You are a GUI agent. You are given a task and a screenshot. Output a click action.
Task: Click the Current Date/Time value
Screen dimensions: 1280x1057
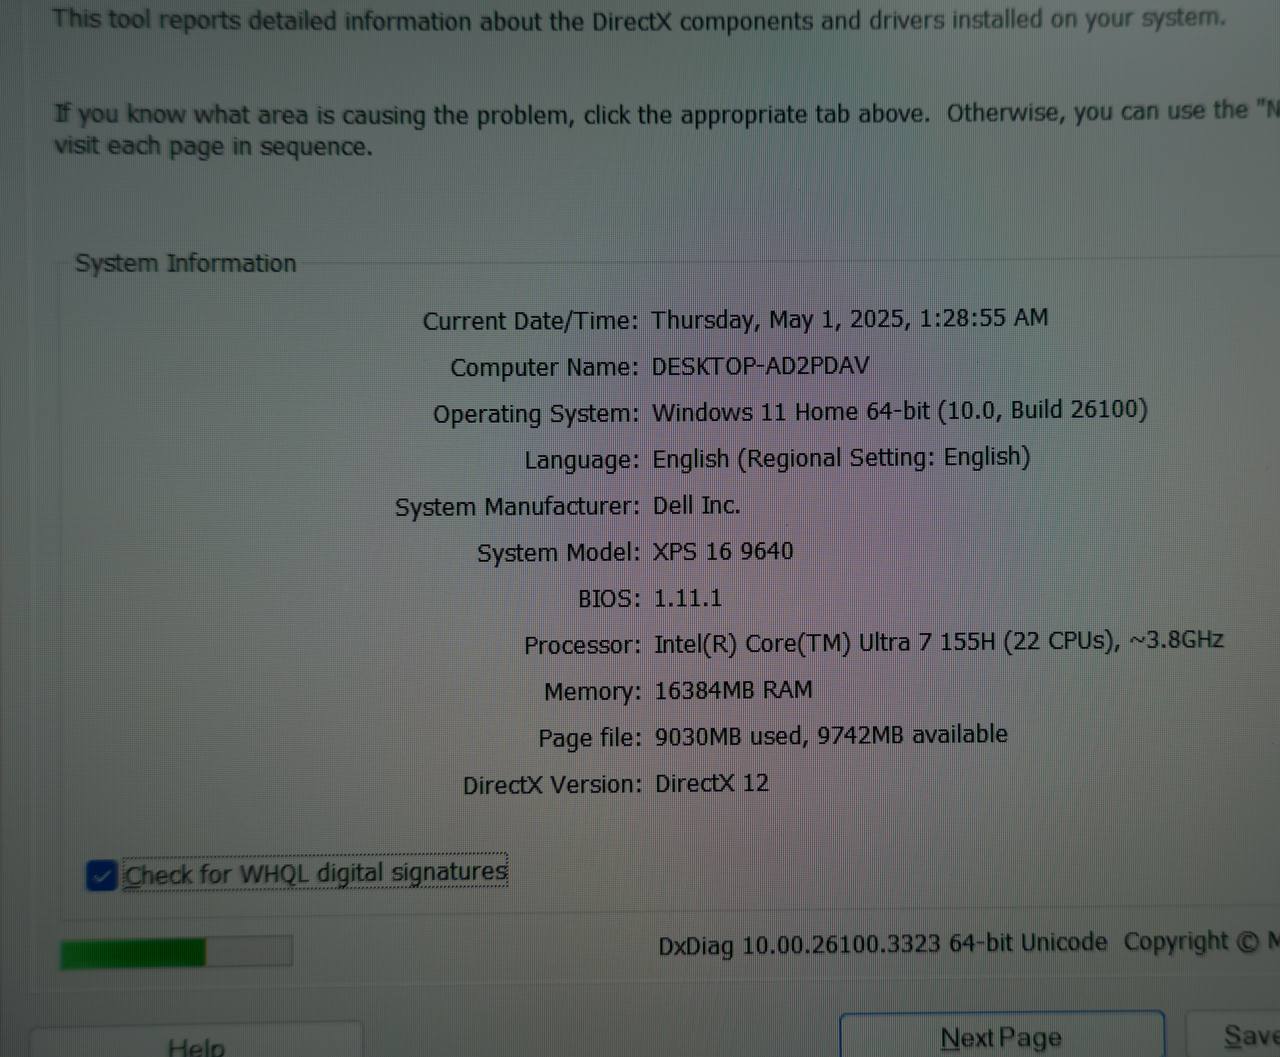848,318
